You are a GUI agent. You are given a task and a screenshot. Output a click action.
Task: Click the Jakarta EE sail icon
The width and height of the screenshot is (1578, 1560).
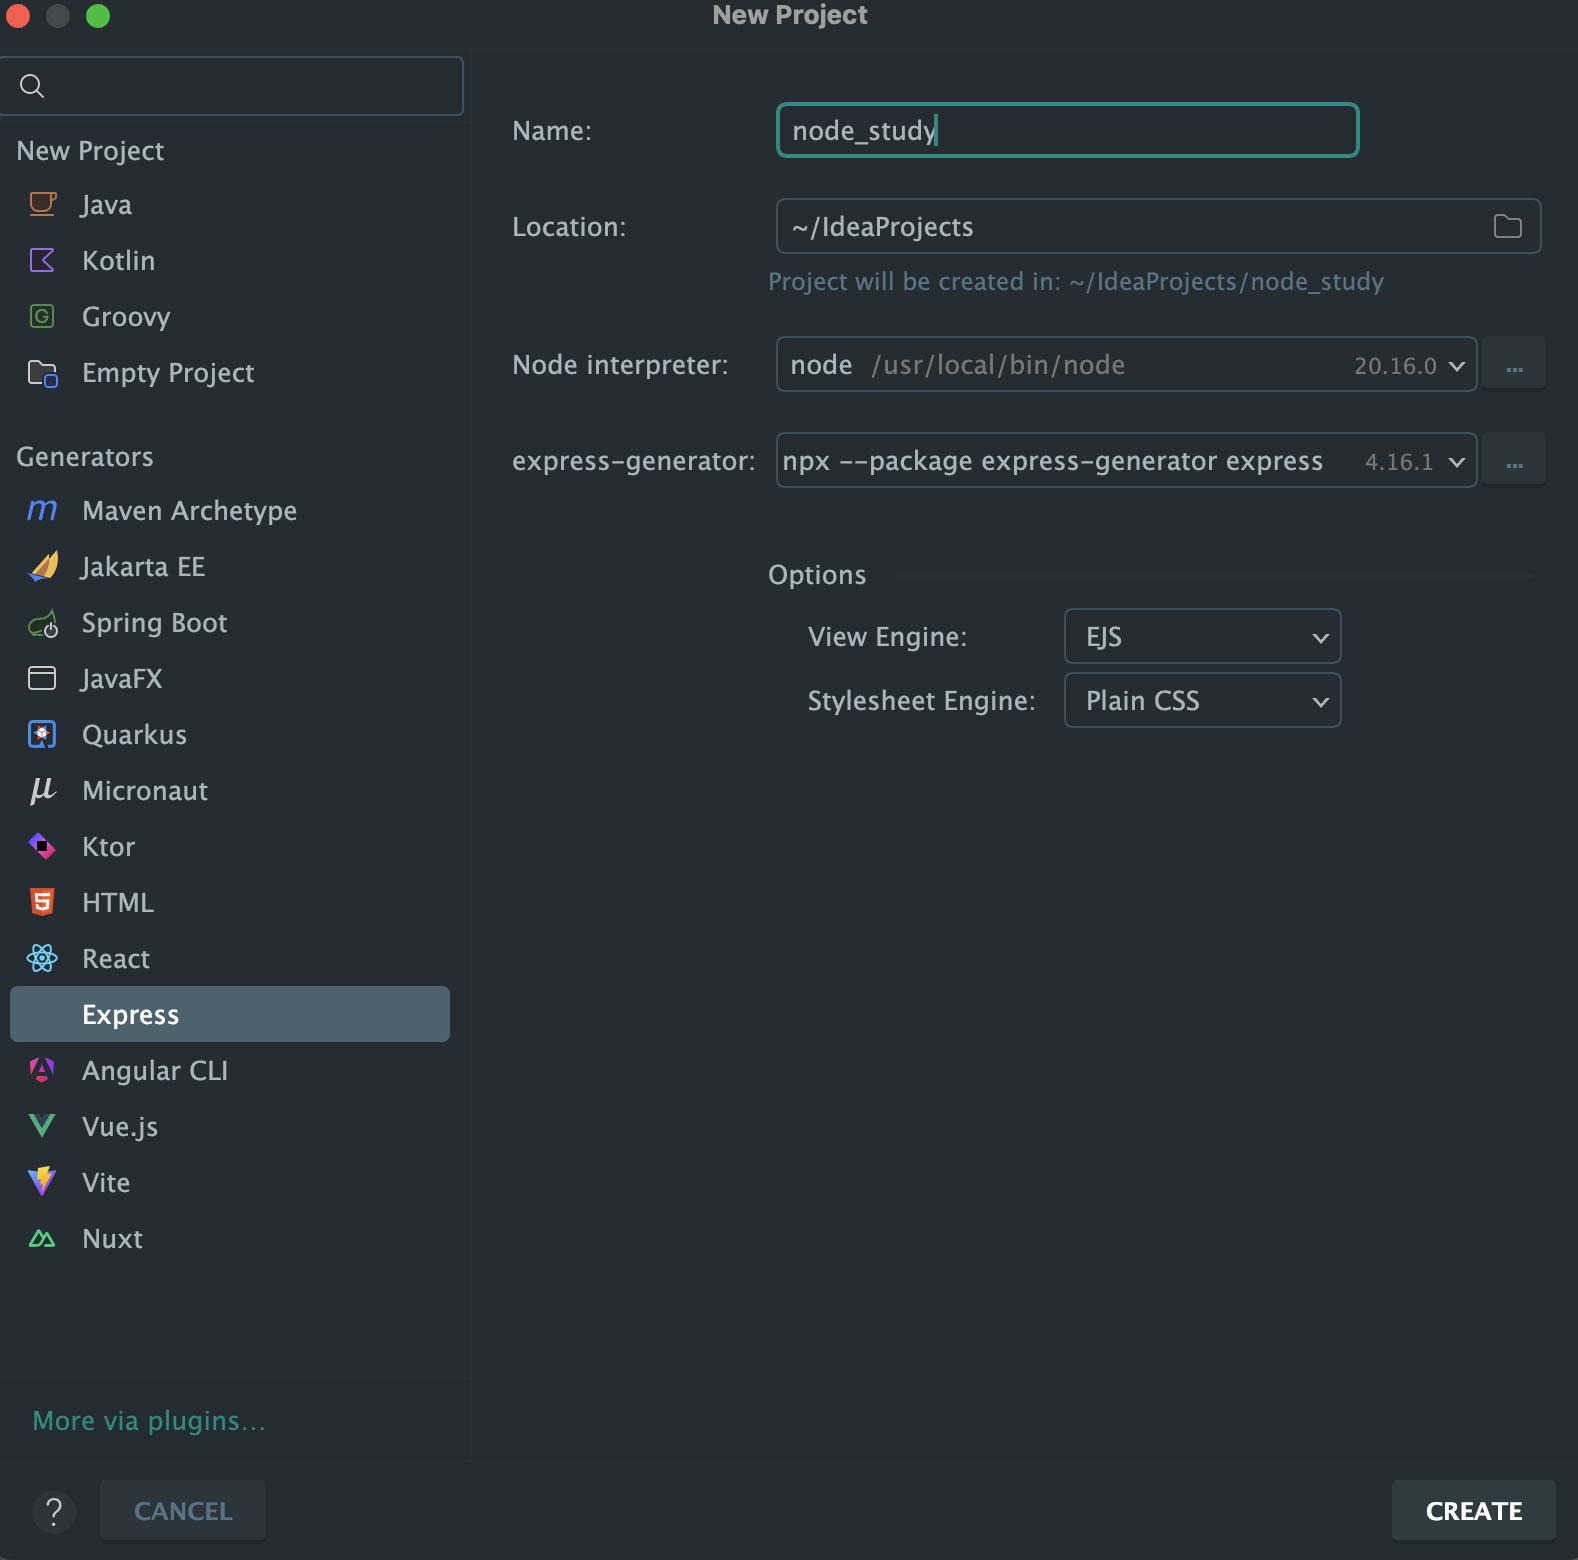click(x=42, y=566)
